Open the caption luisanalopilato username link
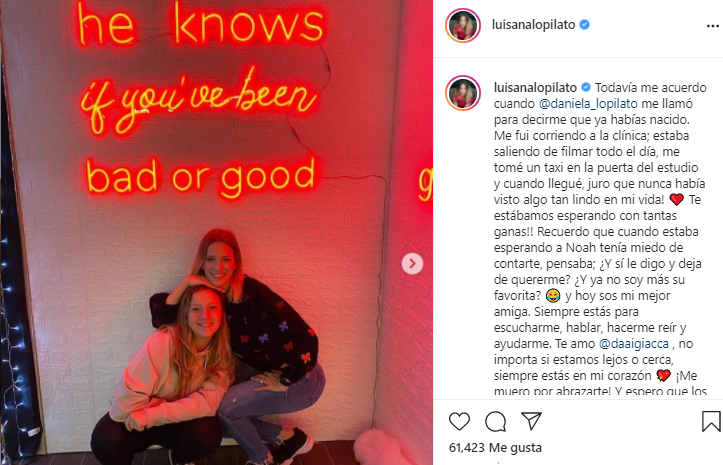This screenshot has width=723, height=465. 535,88
